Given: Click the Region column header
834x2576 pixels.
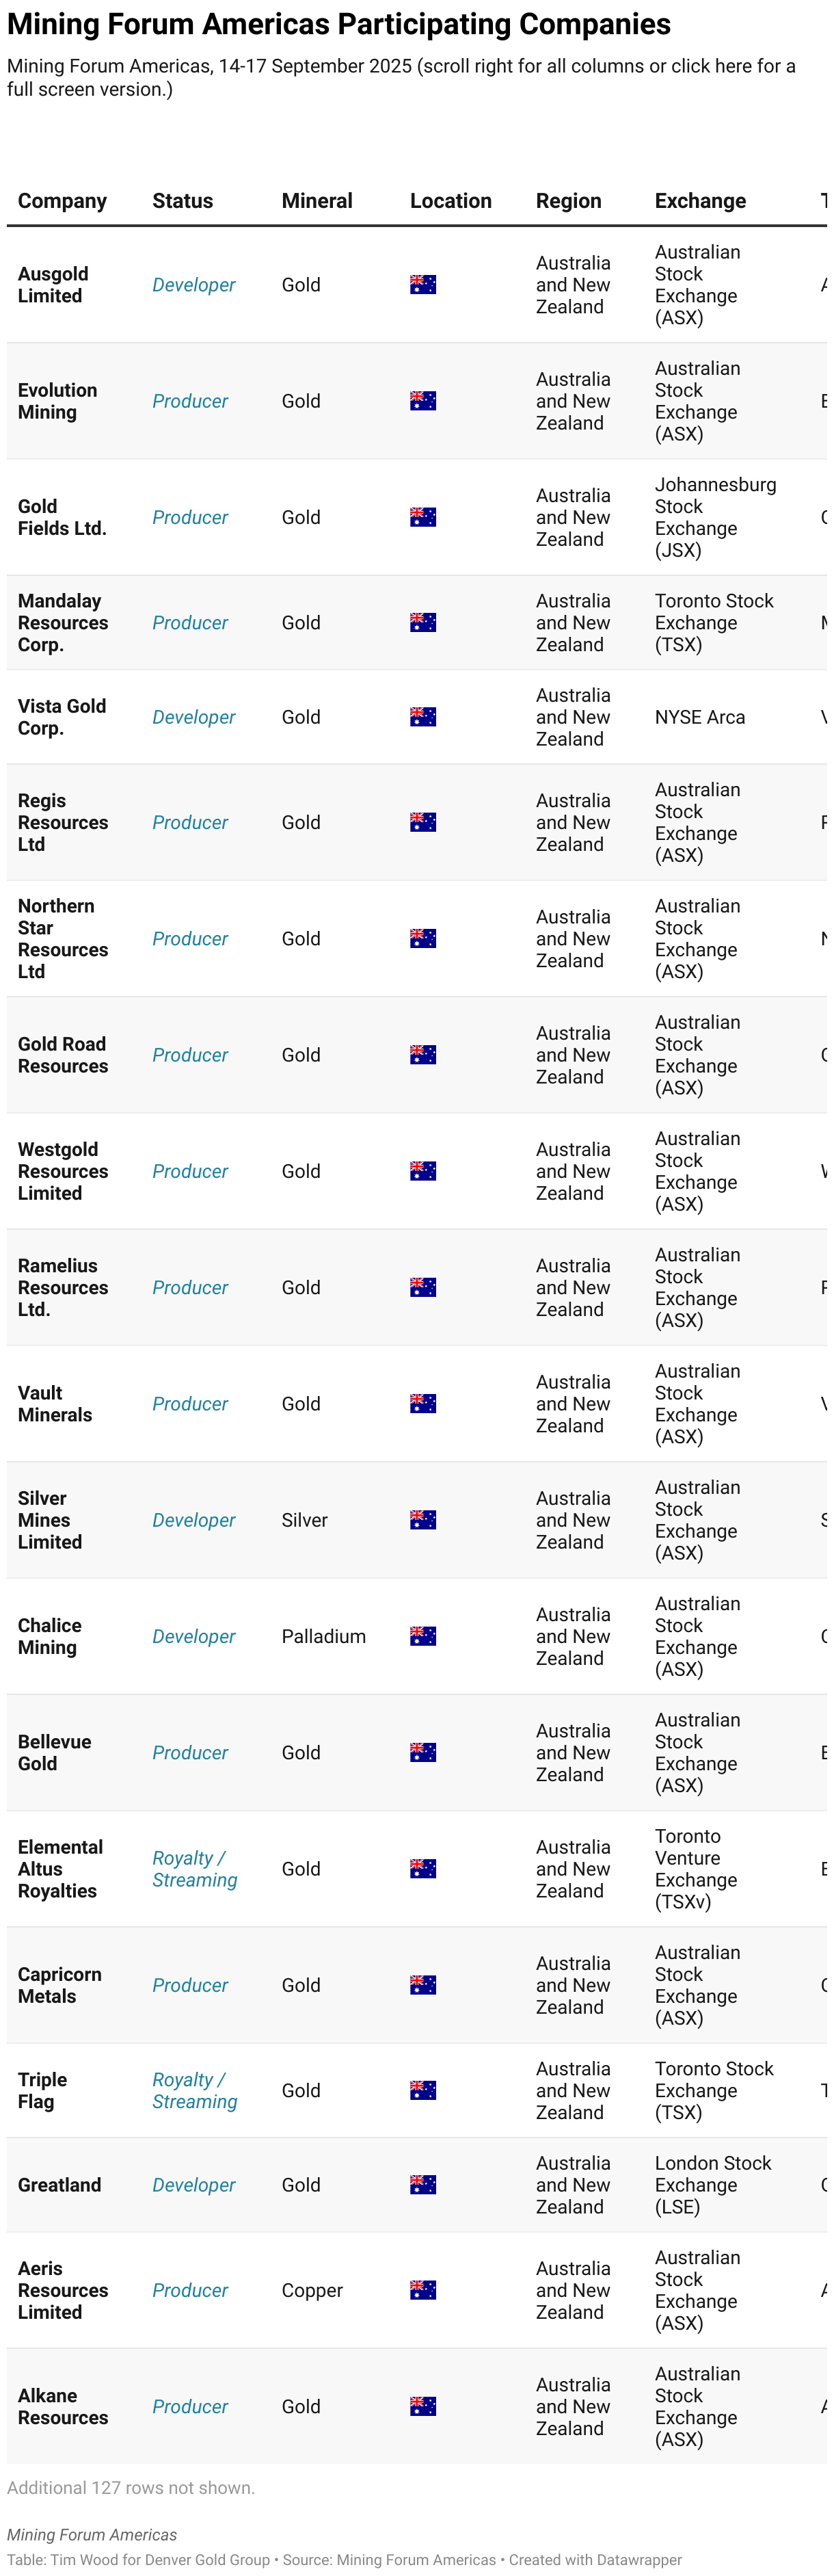Looking at the screenshot, I should [568, 201].
